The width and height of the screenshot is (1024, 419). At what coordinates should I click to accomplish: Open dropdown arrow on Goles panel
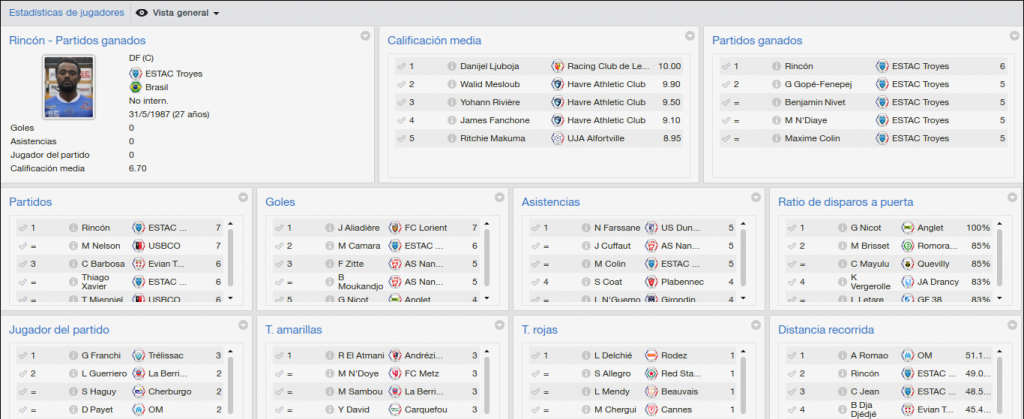pyautogui.click(x=500, y=197)
